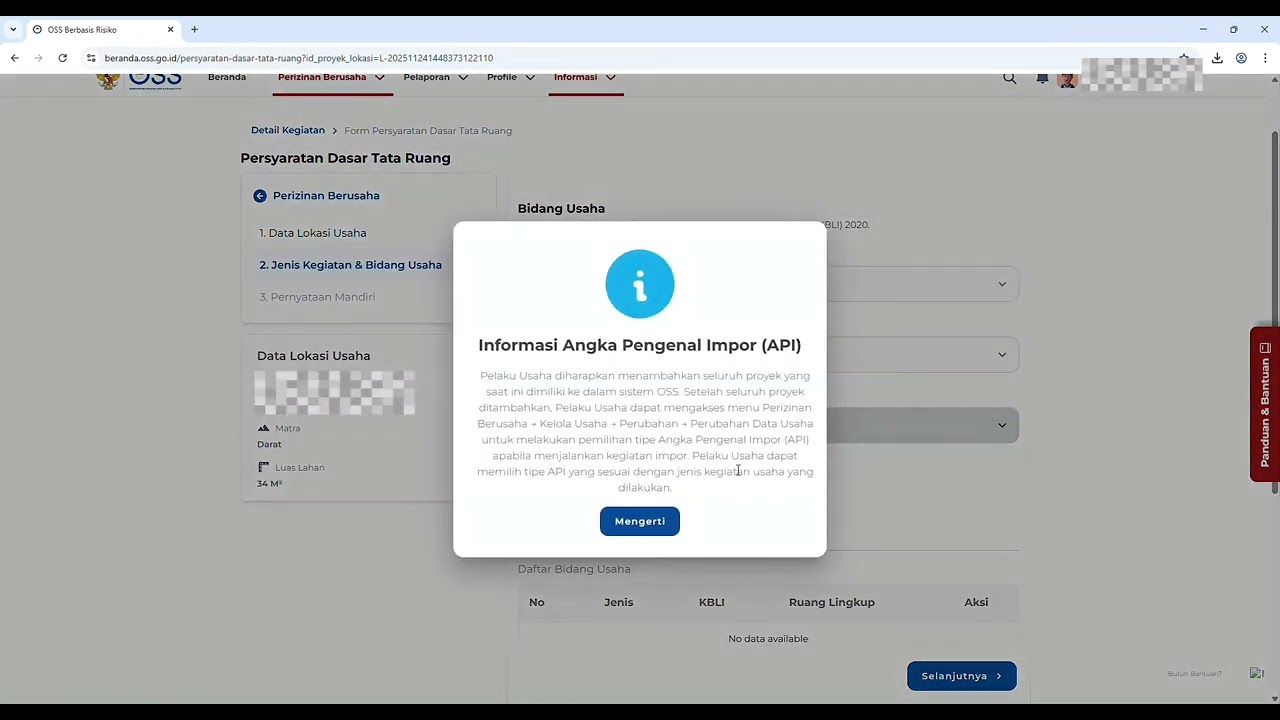
Task: Select step 1. Data Lokasi Usaha
Action: (x=313, y=233)
